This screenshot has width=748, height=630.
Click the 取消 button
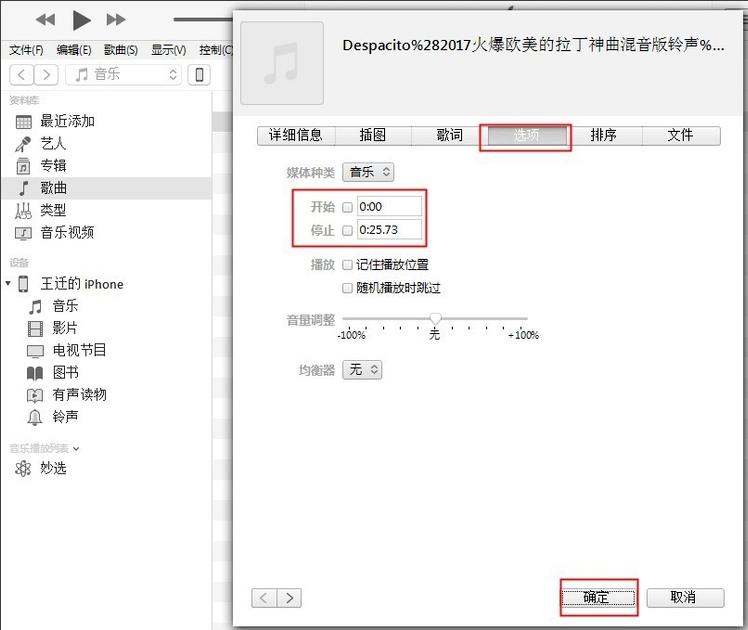coord(685,598)
